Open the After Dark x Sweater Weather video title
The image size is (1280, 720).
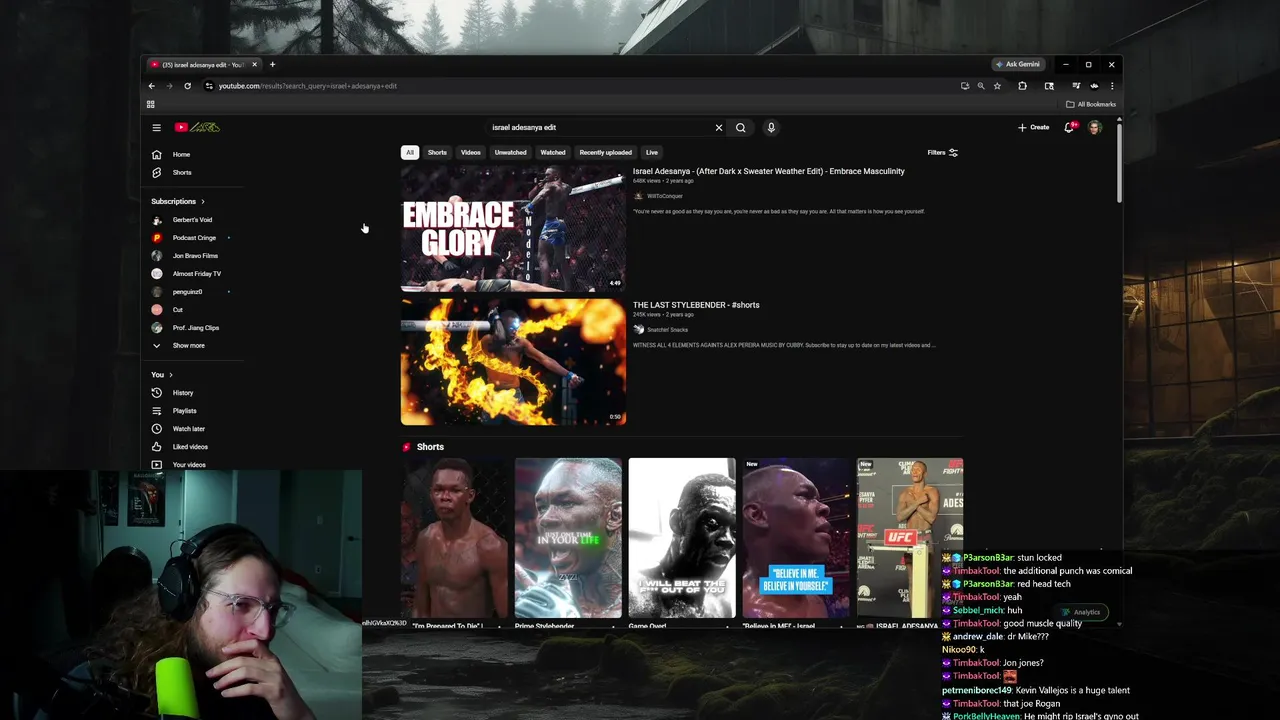click(x=768, y=171)
